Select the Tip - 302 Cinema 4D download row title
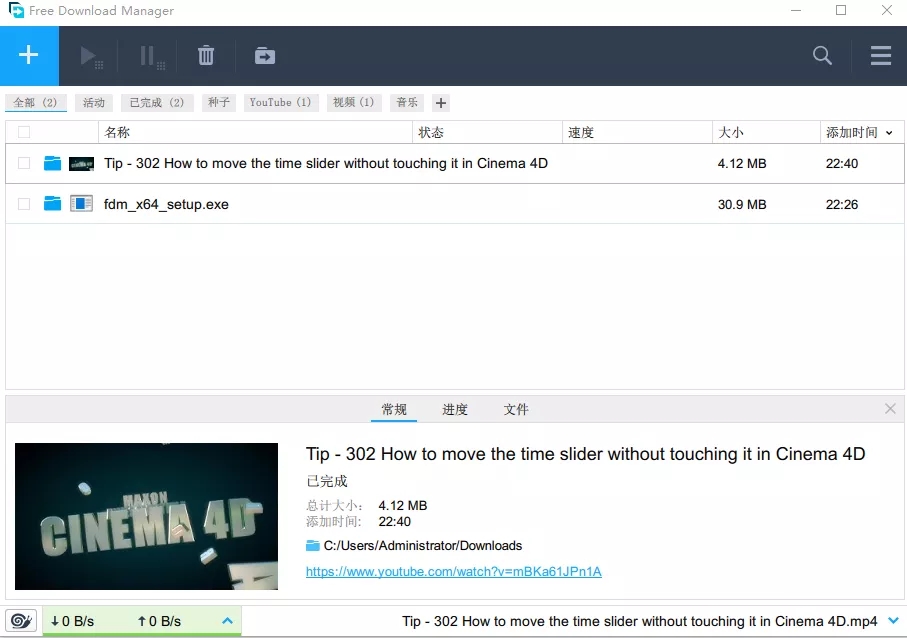907x638 pixels. [326, 164]
